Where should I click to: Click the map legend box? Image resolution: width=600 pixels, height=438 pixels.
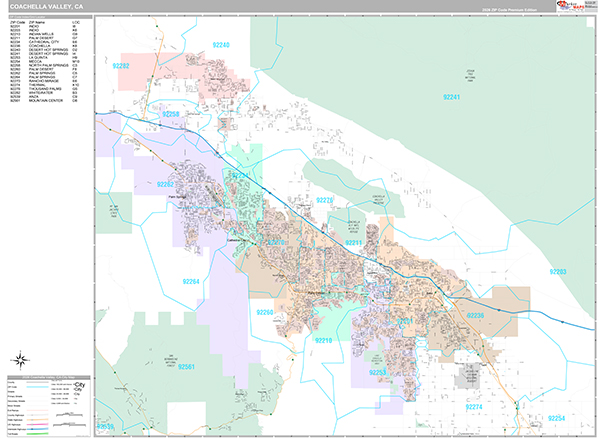(50, 406)
